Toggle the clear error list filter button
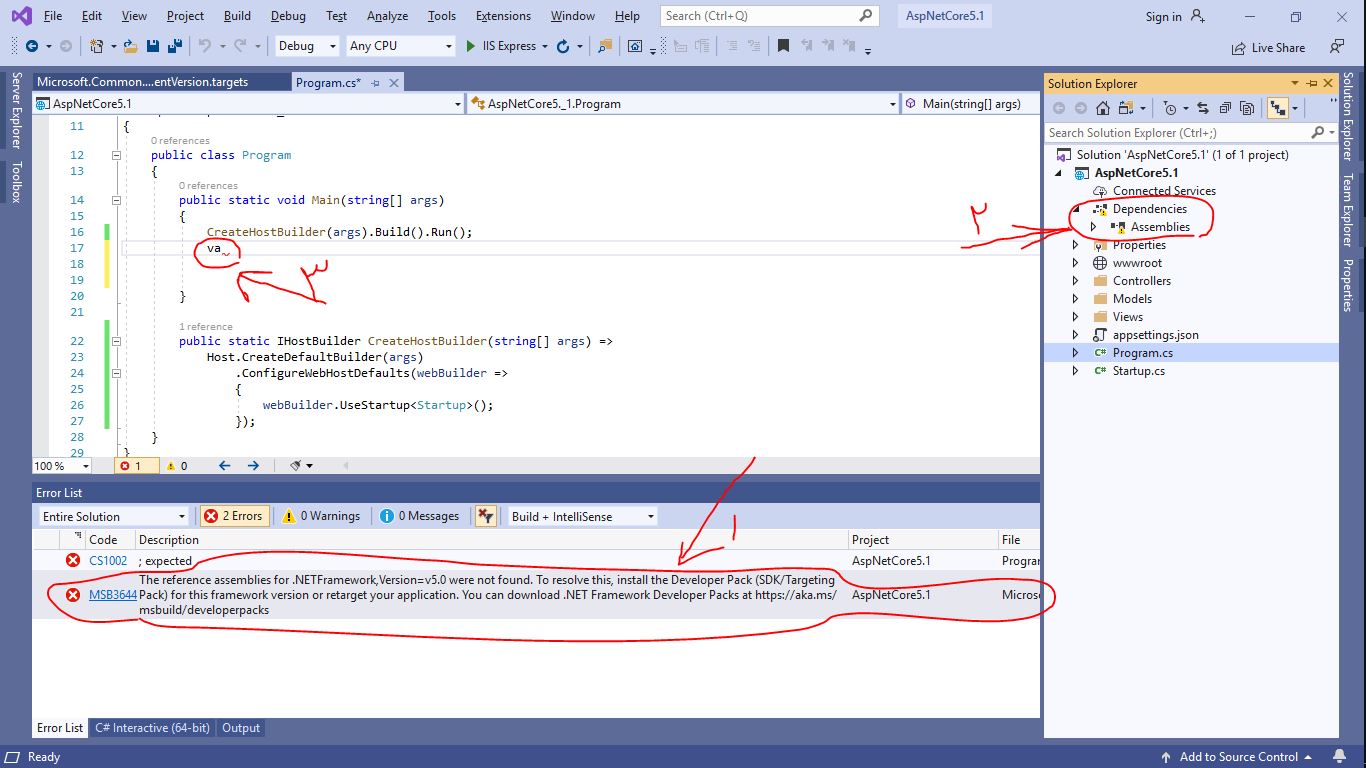 tap(485, 516)
